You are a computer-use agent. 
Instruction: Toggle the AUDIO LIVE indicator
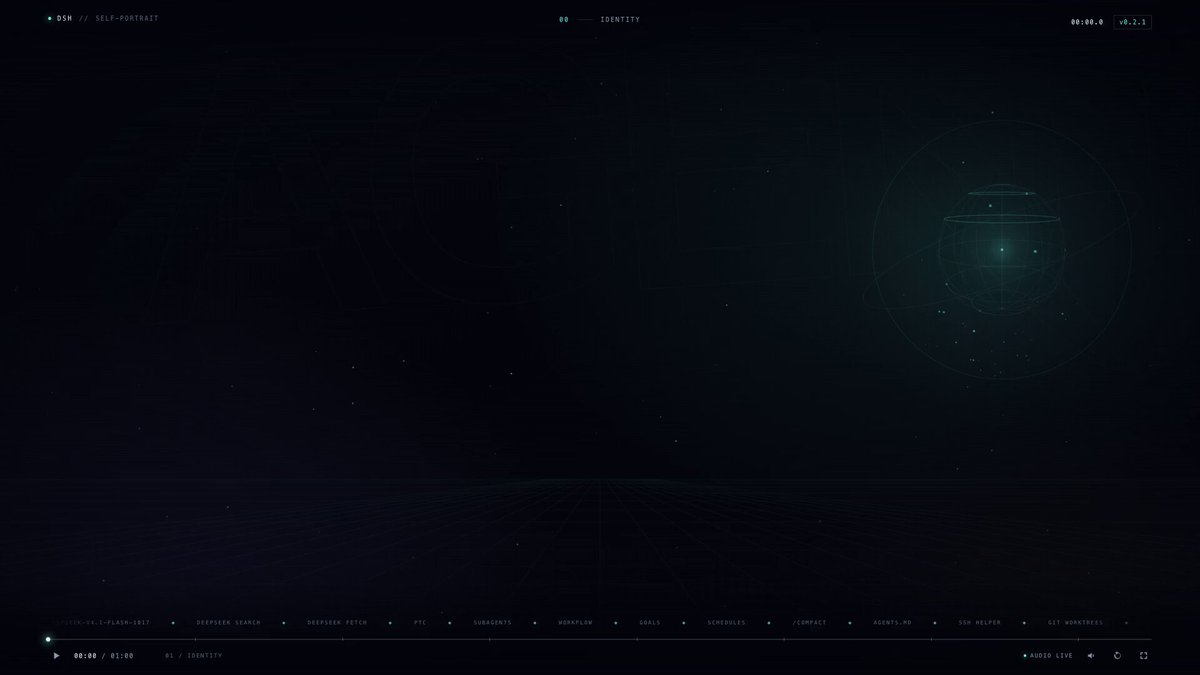coord(1048,656)
